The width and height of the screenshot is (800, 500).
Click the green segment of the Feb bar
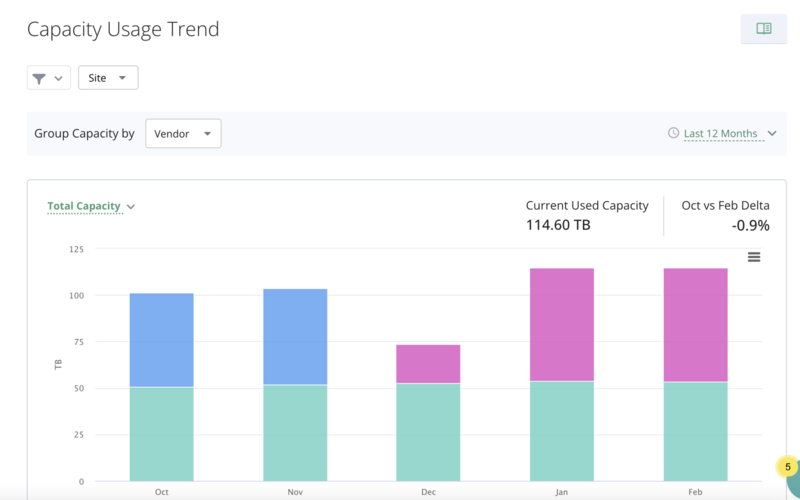pyautogui.click(x=695, y=432)
